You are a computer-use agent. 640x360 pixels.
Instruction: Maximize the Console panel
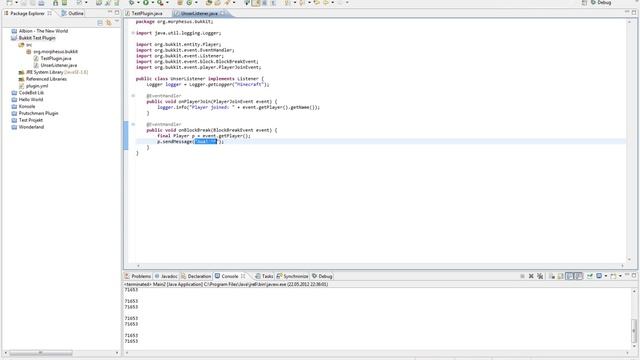pyautogui.click(x=634, y=276)
